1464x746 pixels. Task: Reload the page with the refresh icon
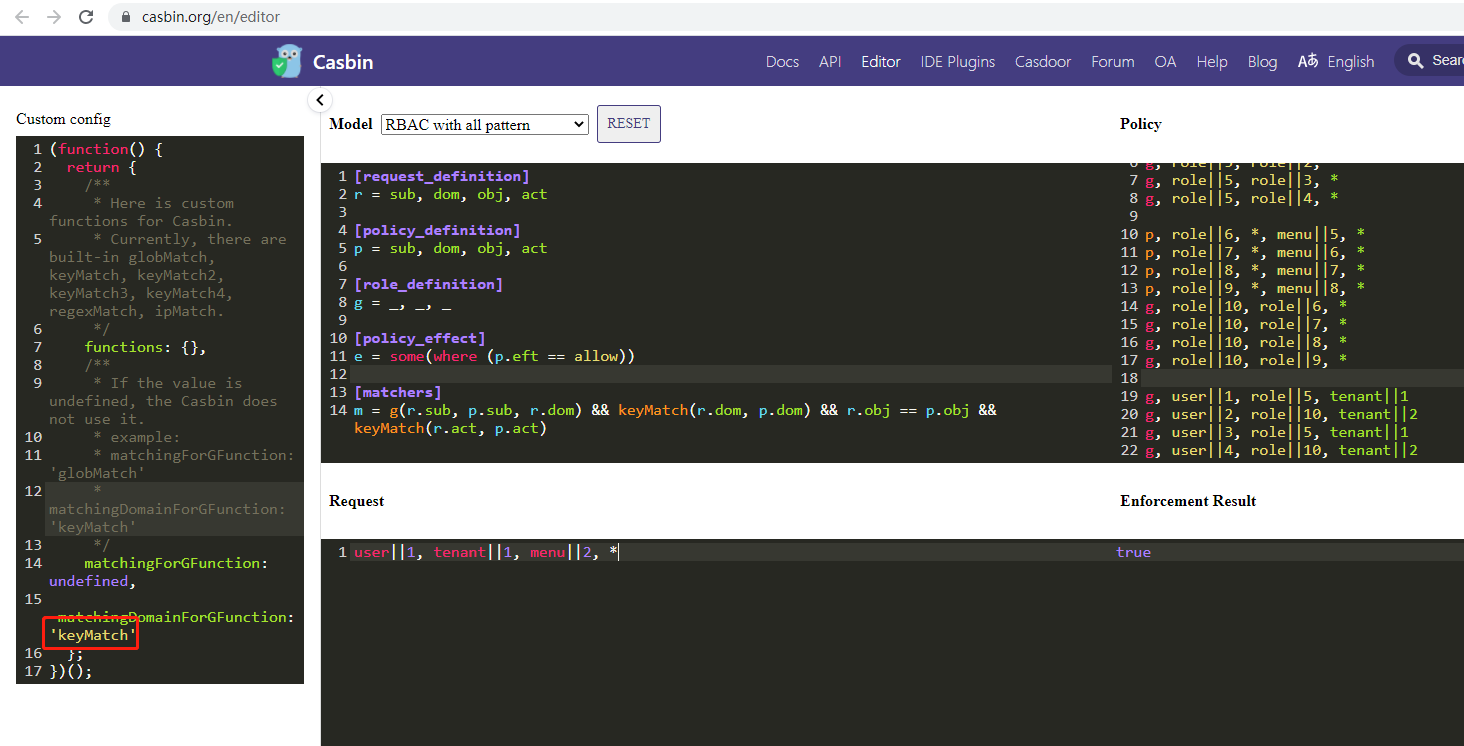[x=88, y=16]
